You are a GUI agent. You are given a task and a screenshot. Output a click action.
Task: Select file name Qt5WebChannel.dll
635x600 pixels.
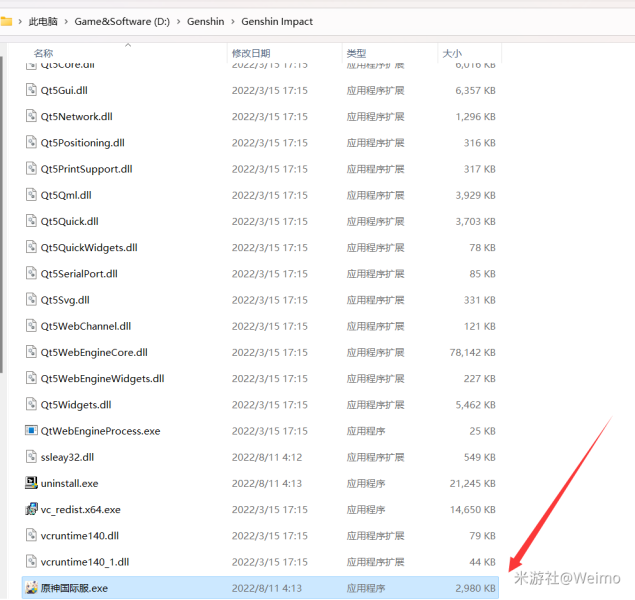(86, 326)
